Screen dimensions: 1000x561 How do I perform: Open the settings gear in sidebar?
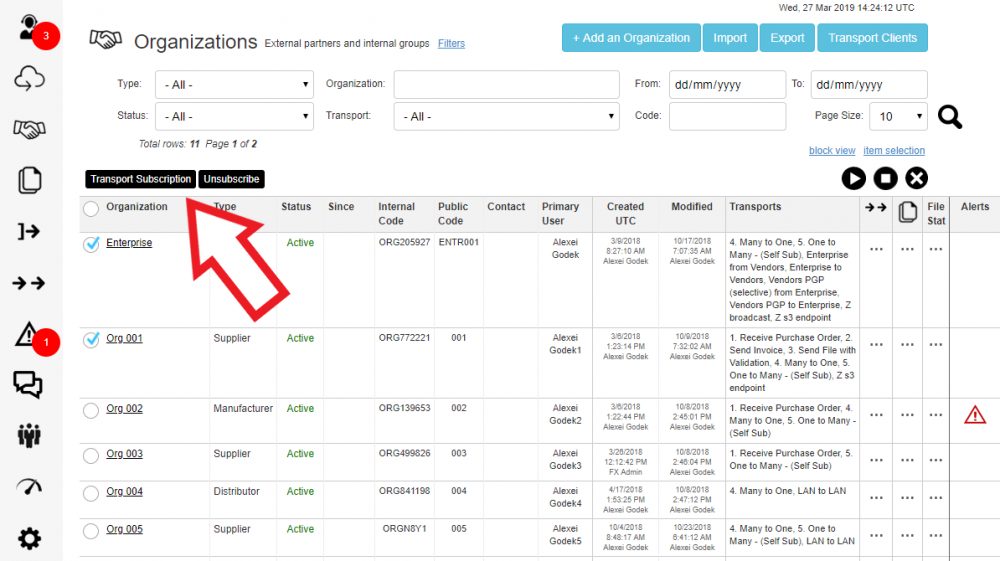(x=30, y=539)
